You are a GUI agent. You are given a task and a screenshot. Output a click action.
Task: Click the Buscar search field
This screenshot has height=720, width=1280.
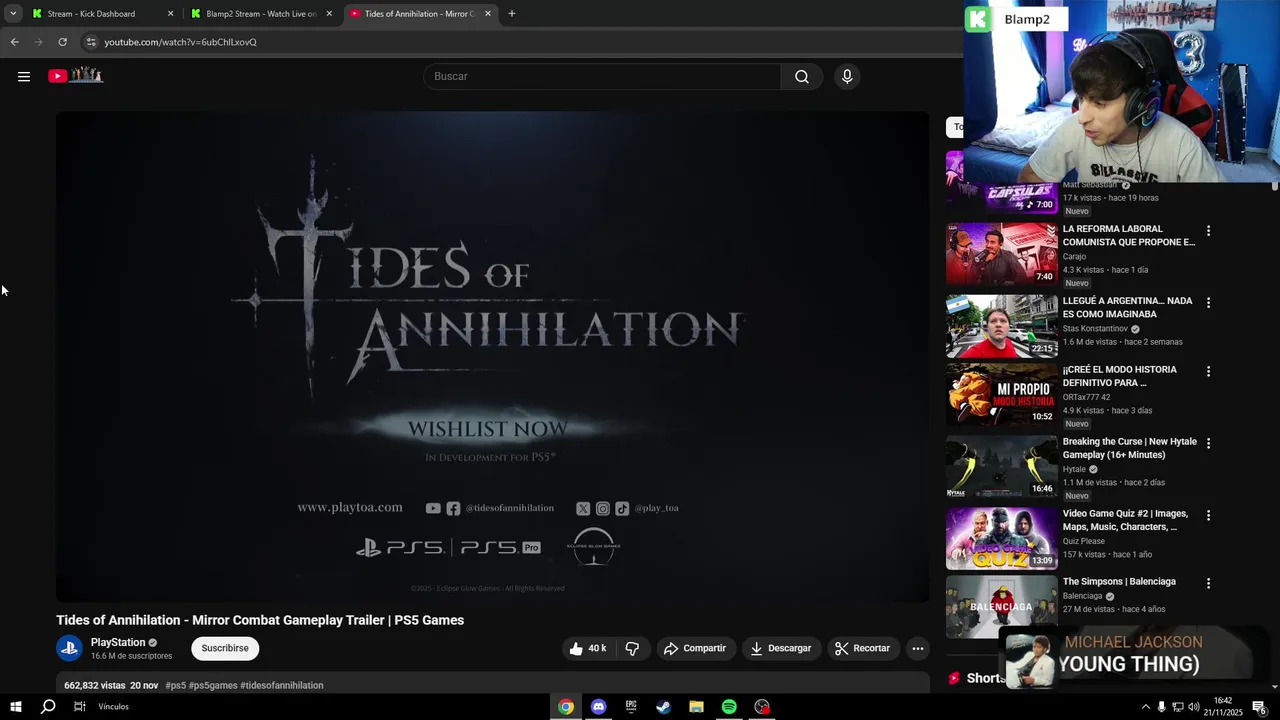pyautogui.click(x=602, y=76)
